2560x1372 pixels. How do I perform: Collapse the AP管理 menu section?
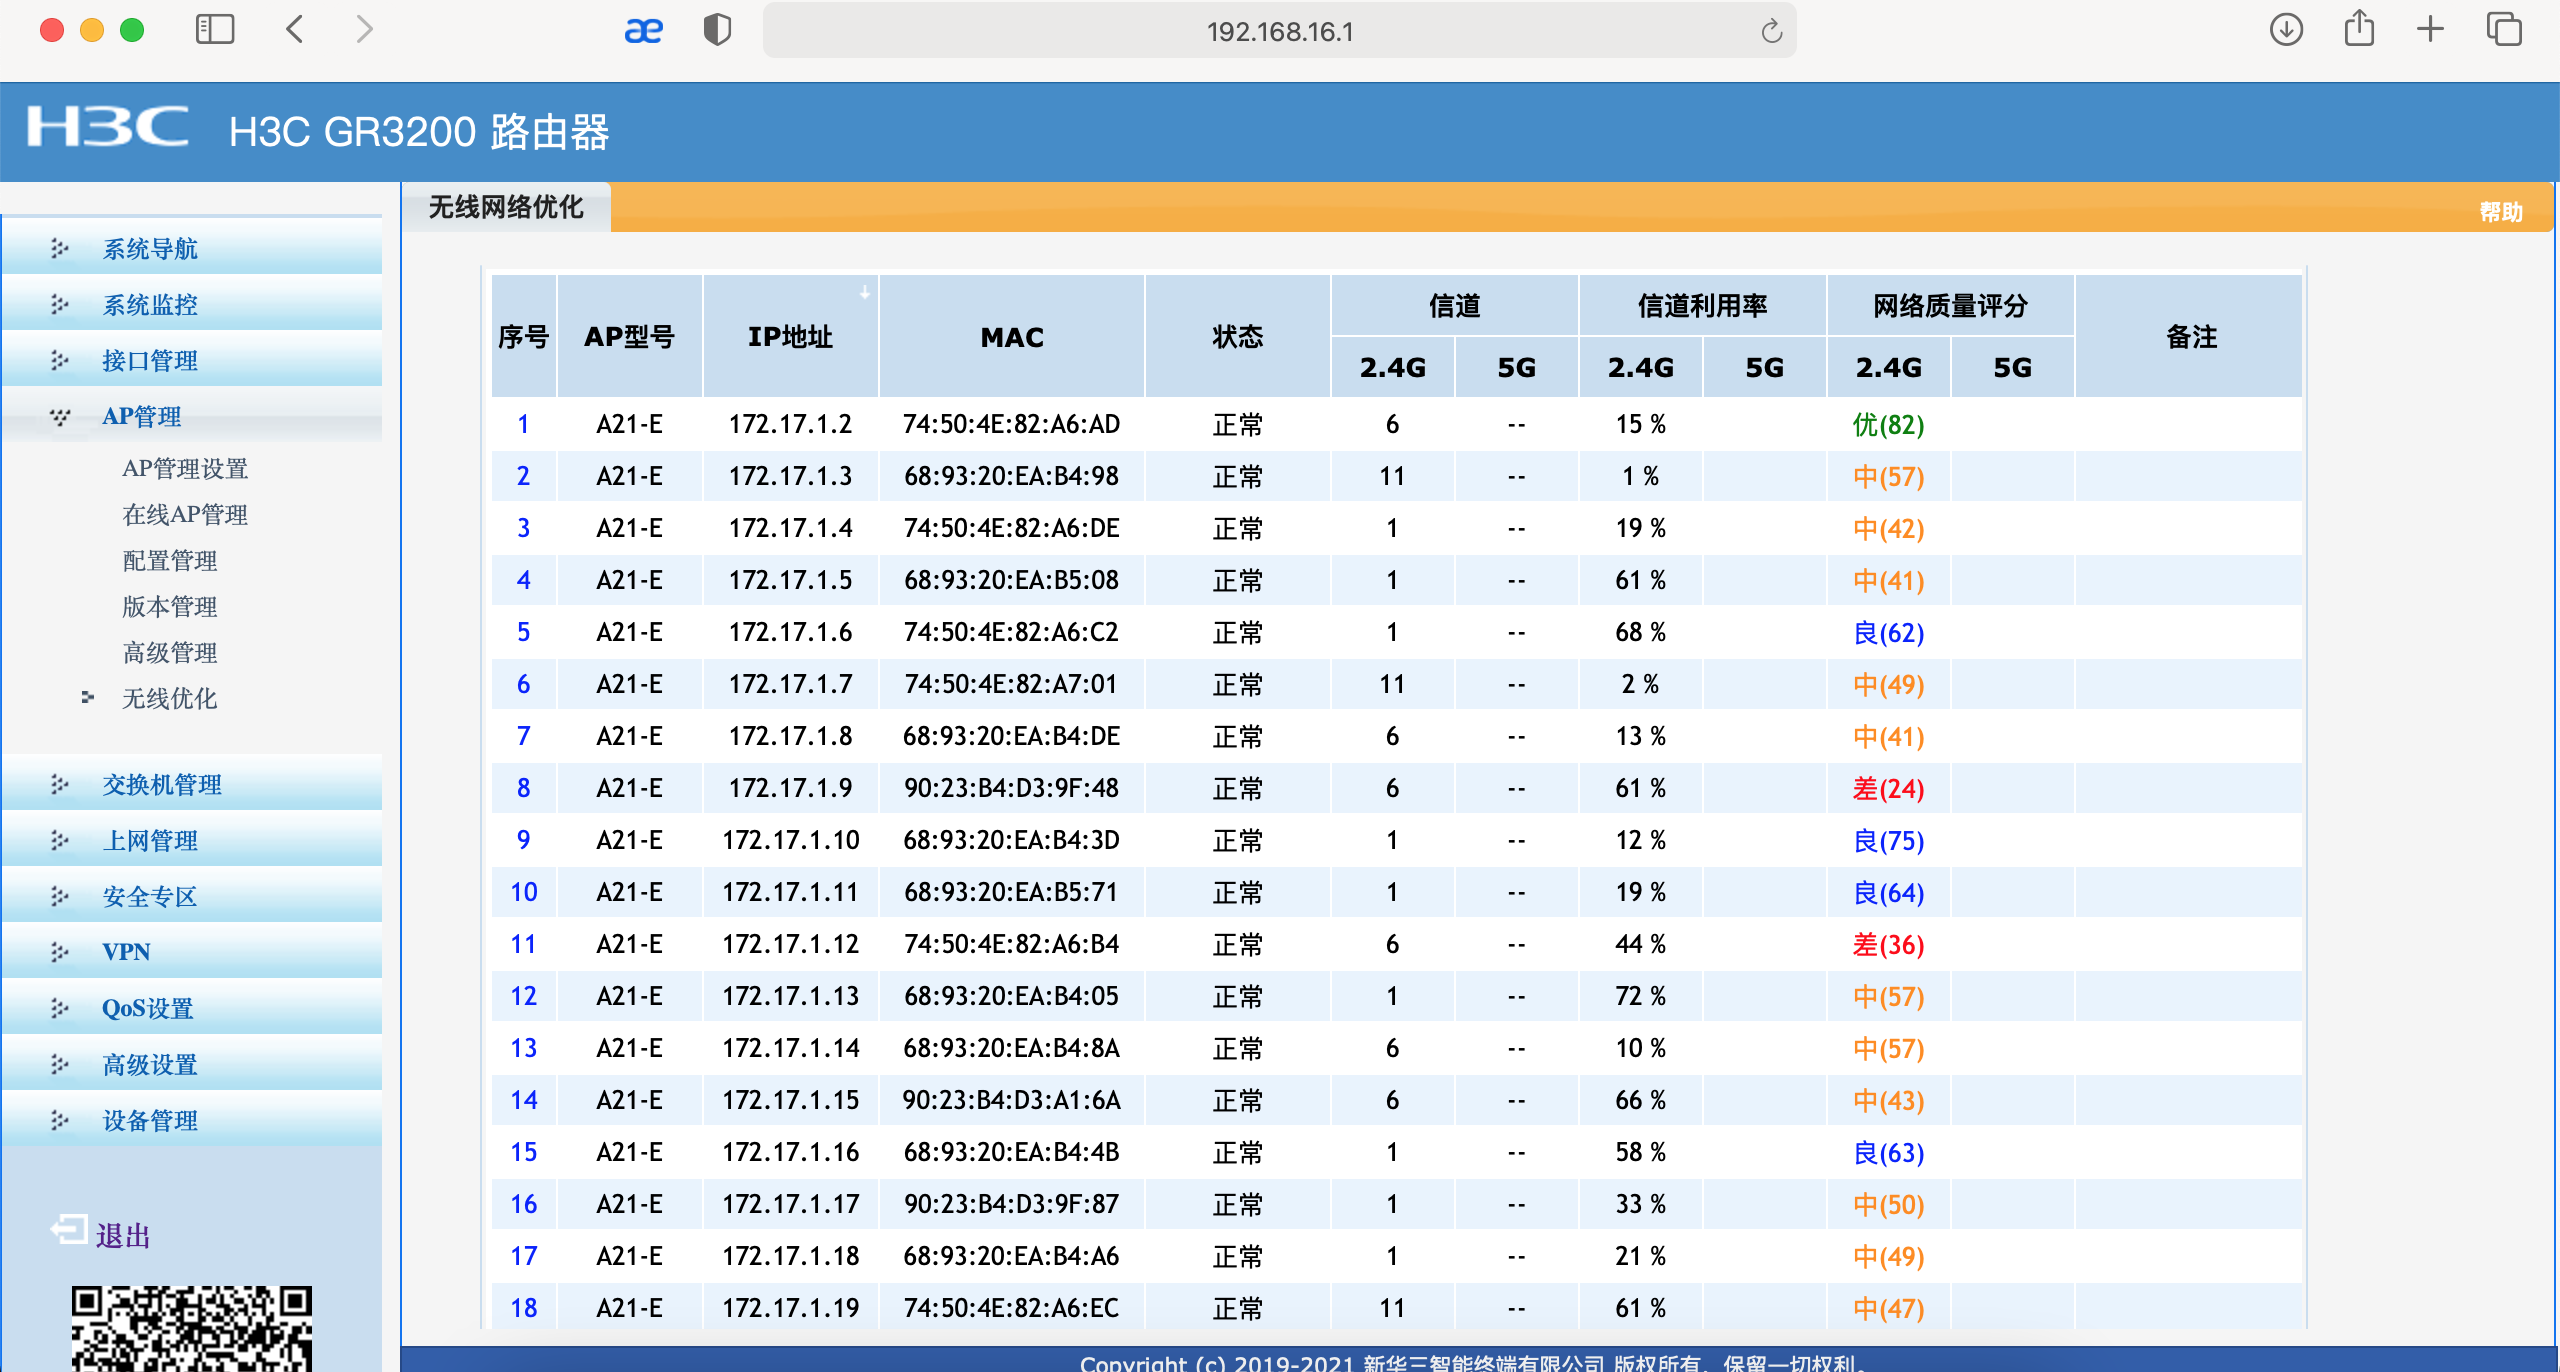coord(142,417)
